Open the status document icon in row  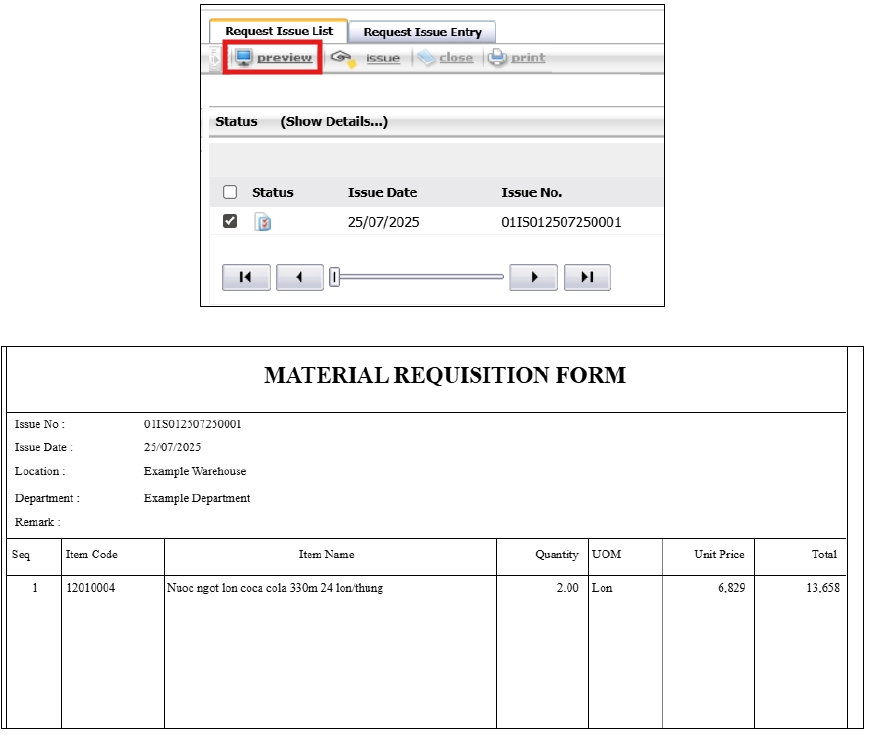tap(263, 222)
